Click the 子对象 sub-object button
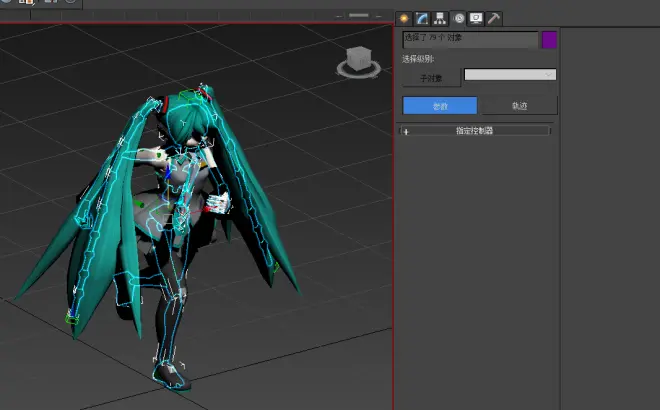This screenshot has height=410, width=660. (431, 78)
